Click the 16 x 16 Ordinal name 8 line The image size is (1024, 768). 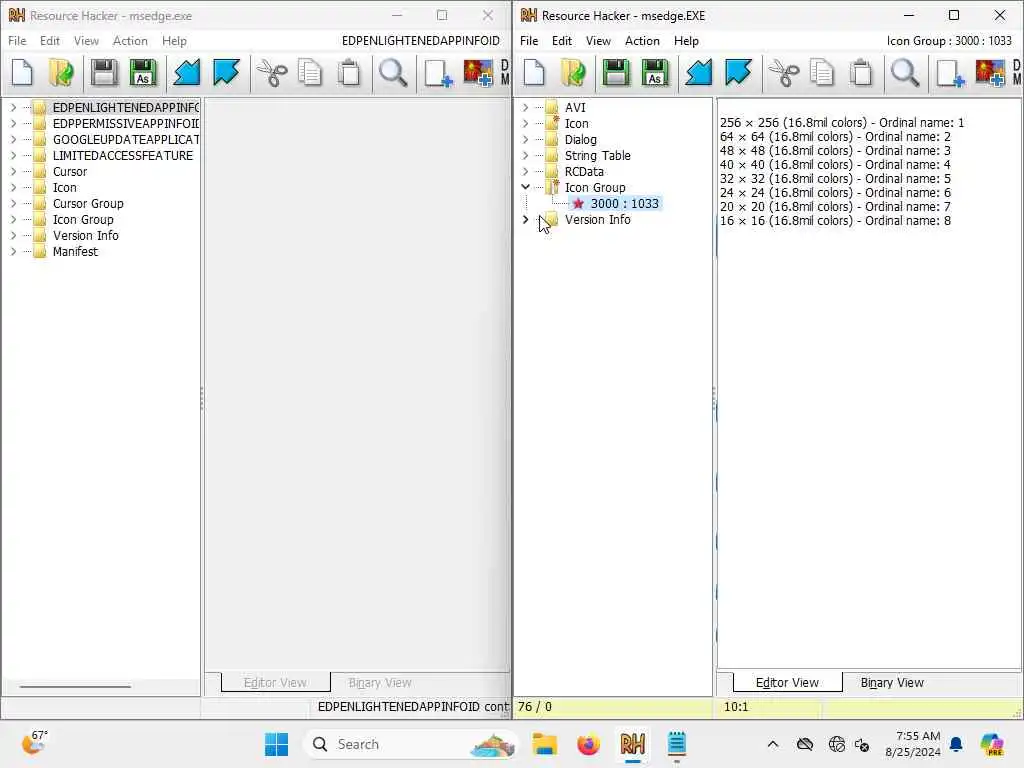(835, 221)
